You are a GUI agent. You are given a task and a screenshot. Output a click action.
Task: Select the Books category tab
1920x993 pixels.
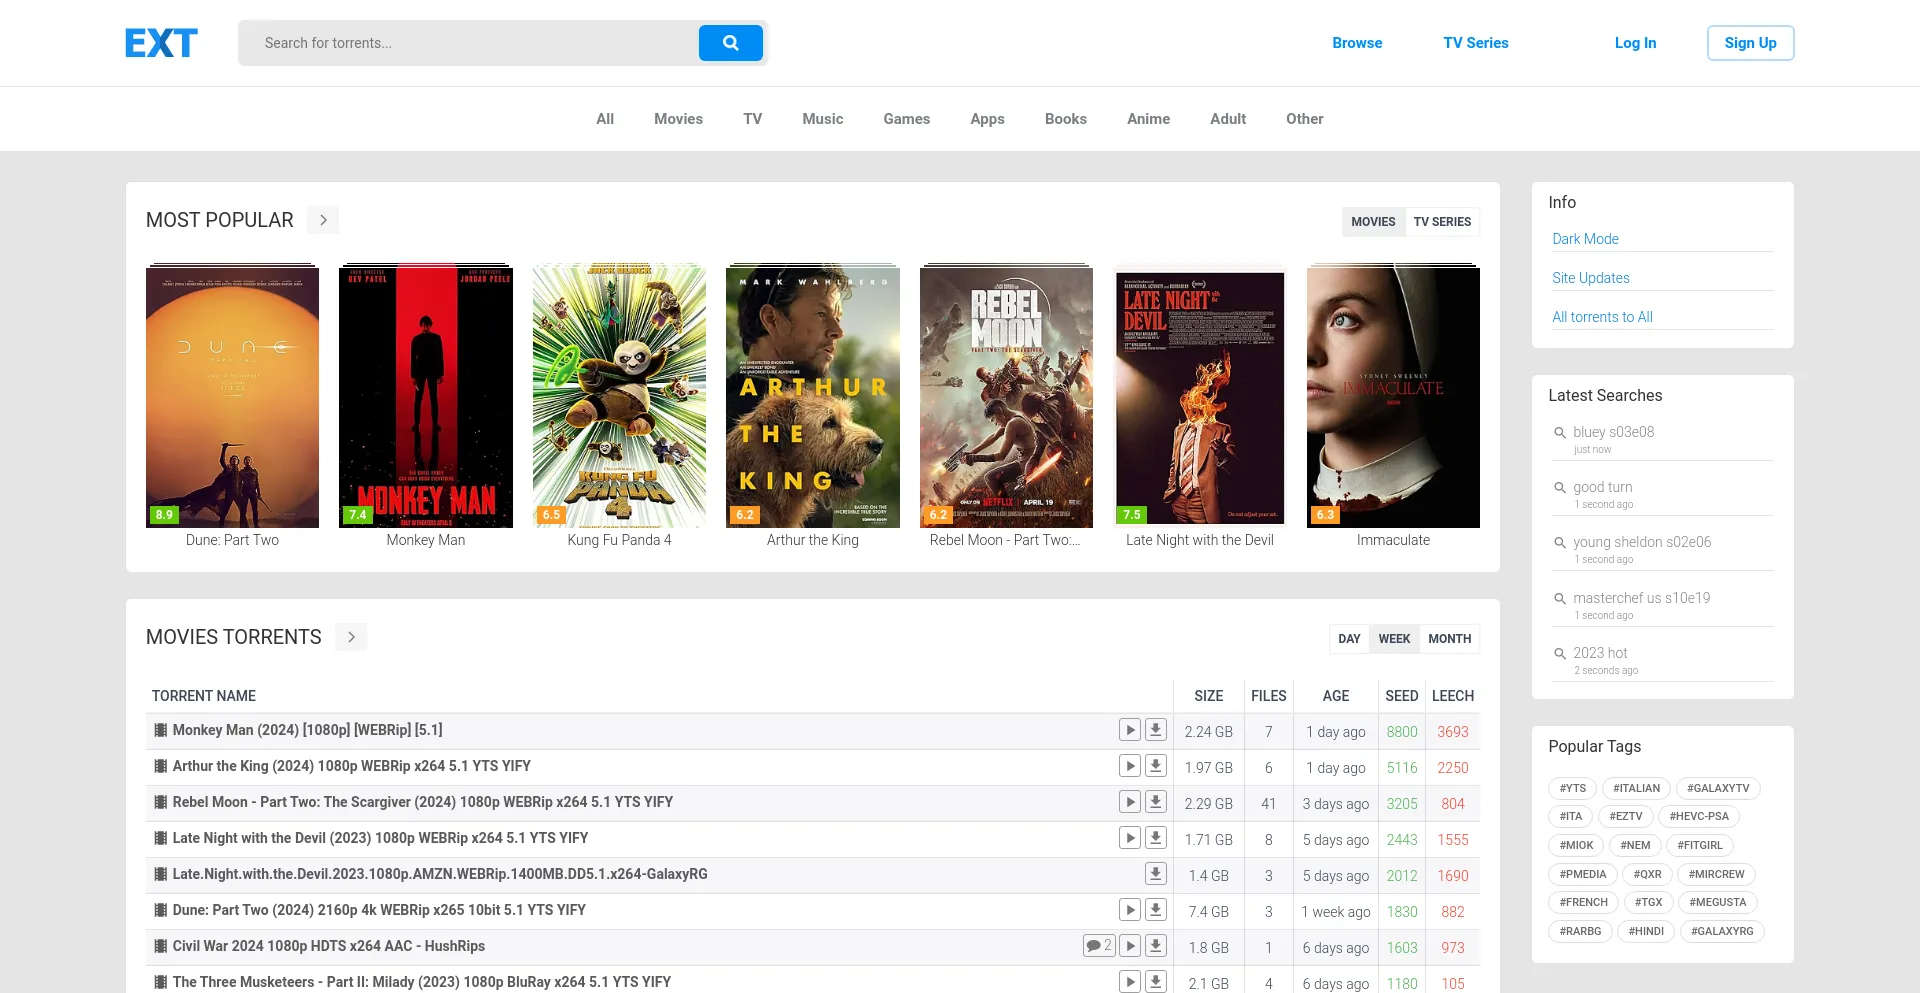[x=1065, y=119]
